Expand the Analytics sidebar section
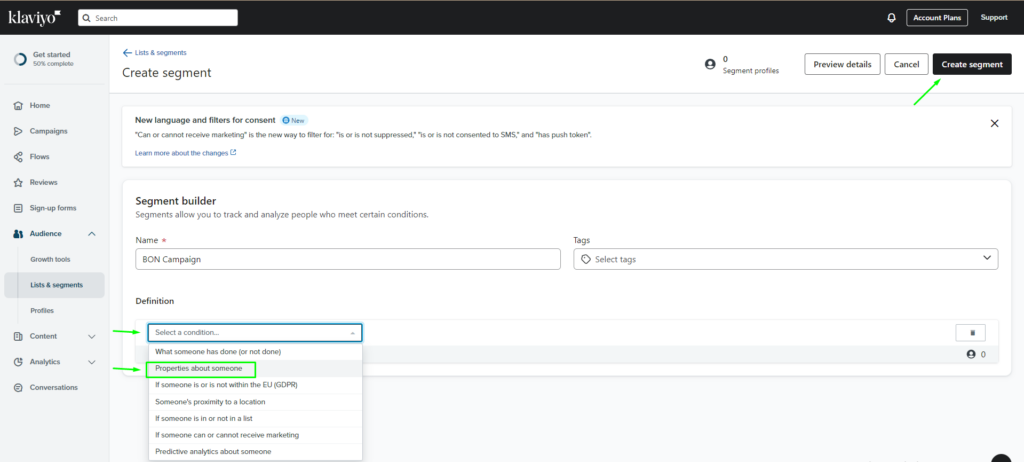This screenshot has width=1024, height=462. pyautogui.click(x=92, y=362)
